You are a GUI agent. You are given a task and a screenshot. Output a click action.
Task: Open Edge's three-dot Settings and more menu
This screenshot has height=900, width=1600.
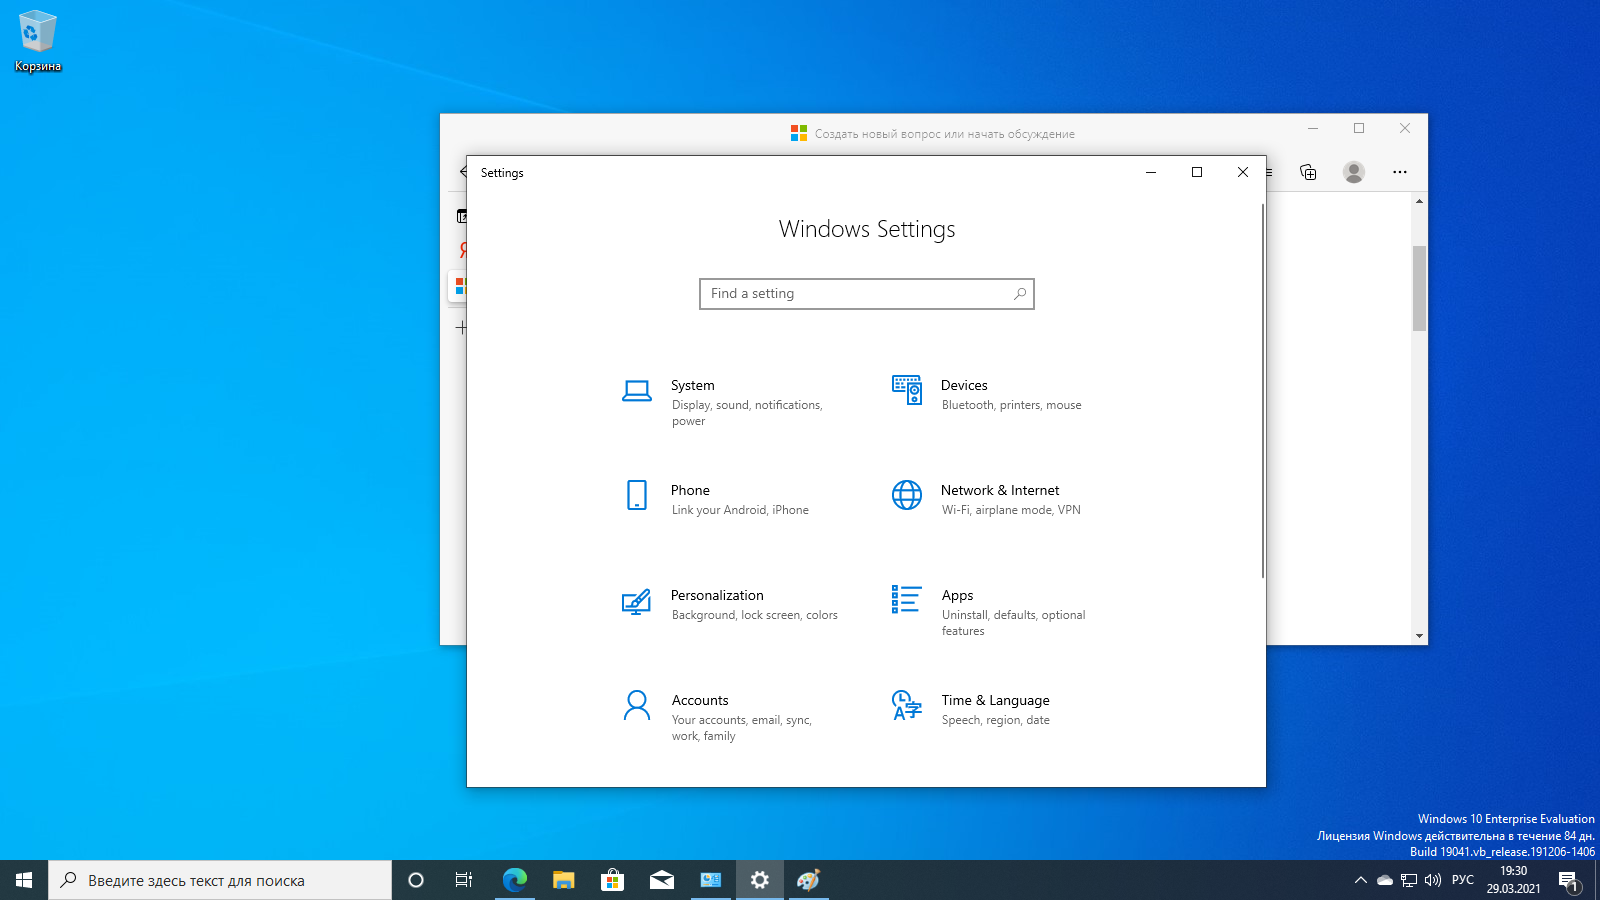(x=1400, y=172)
